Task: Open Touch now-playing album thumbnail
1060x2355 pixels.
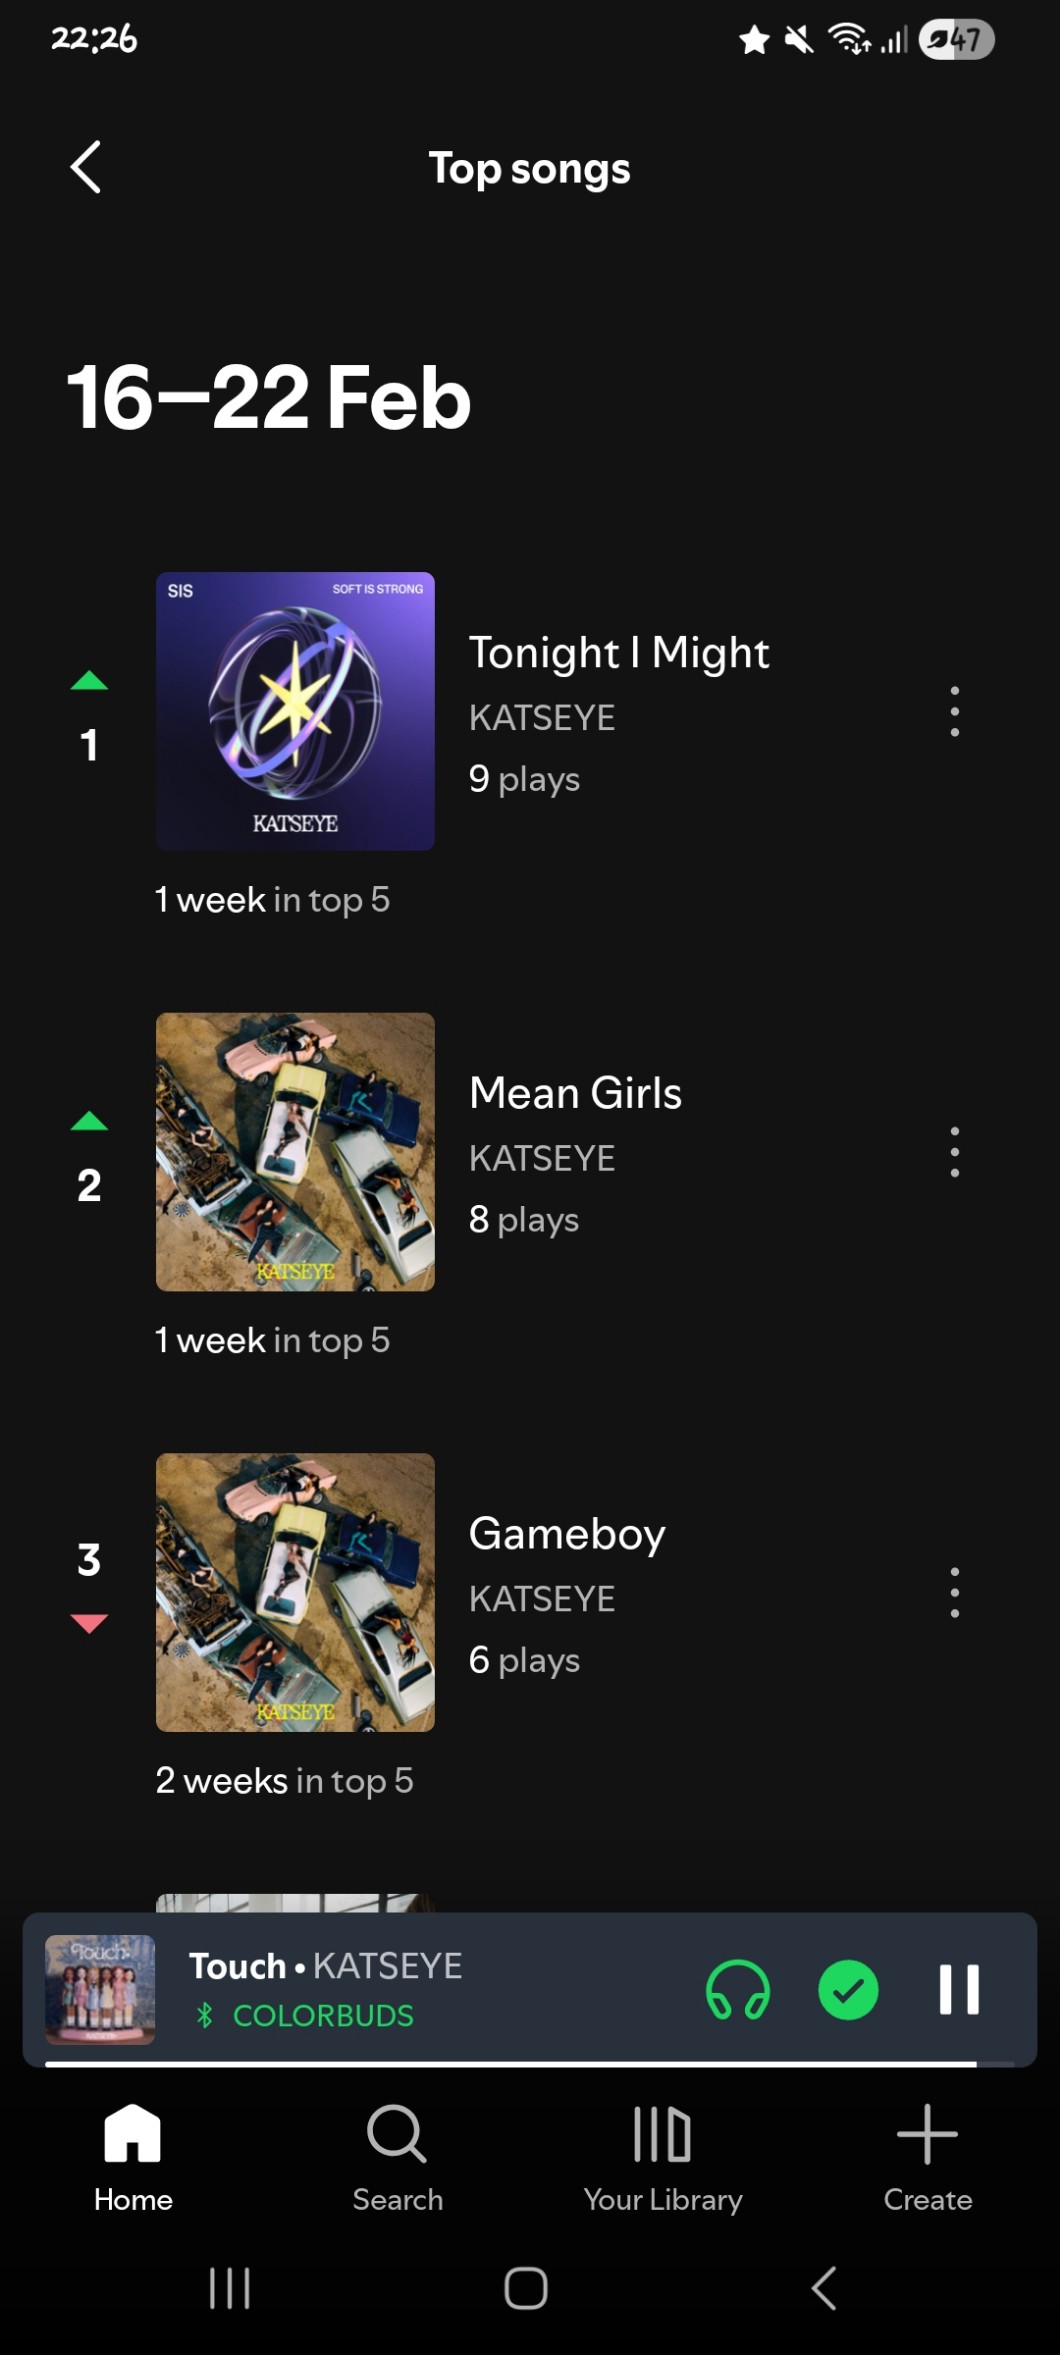Action: coord(100,1989)
